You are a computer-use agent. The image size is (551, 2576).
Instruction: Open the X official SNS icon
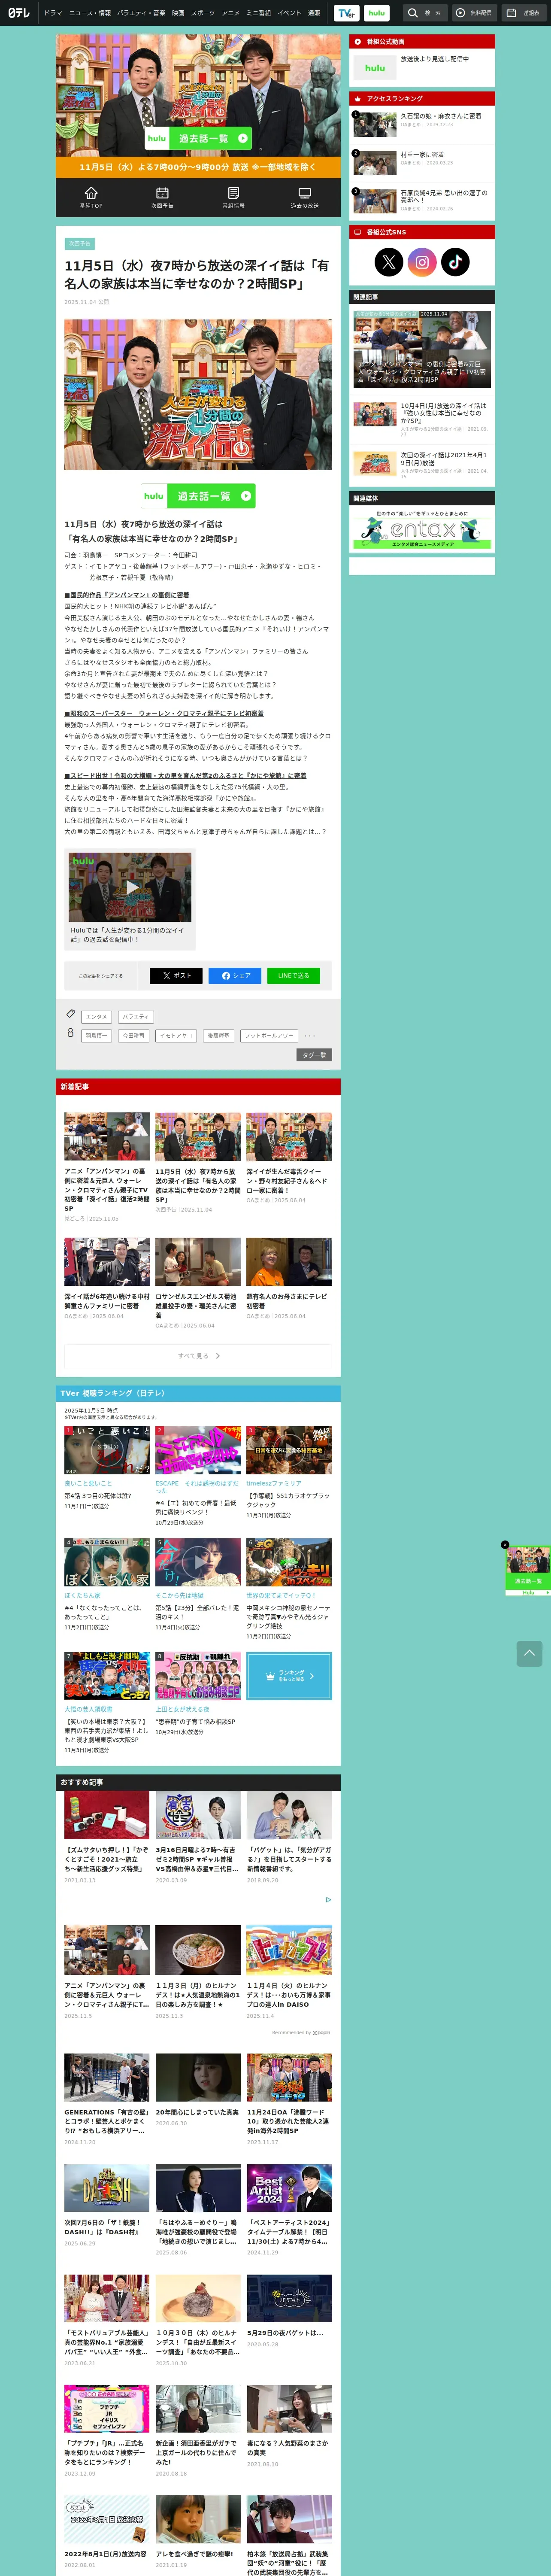pyautogui.click(x=388, y=262)
